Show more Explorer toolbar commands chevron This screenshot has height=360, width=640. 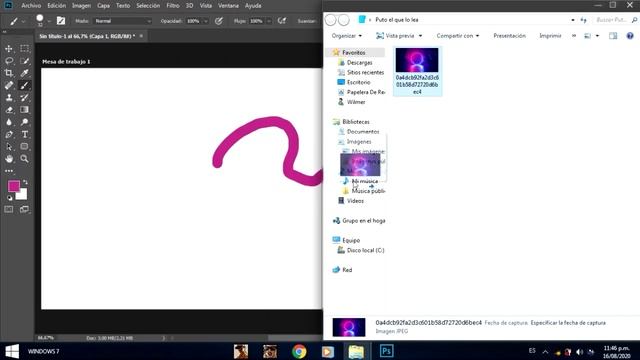(x=574, y=36)
